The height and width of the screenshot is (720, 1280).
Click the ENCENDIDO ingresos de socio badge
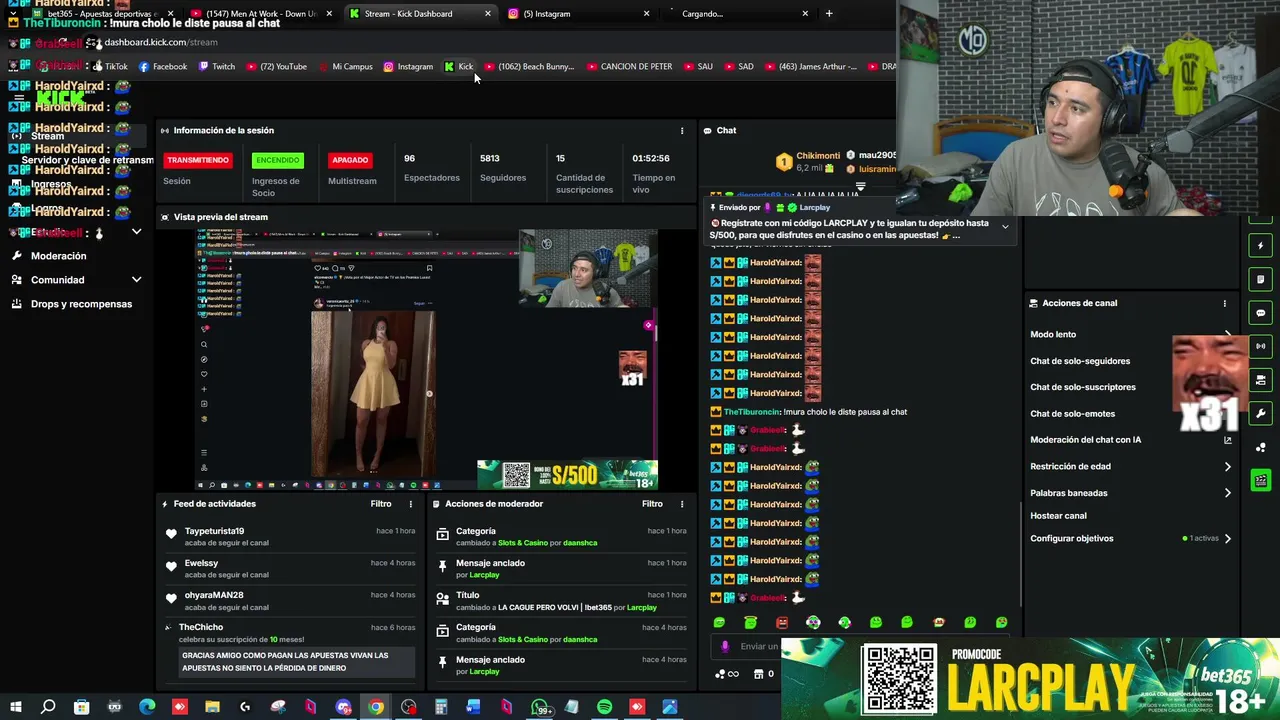(277, 160)
